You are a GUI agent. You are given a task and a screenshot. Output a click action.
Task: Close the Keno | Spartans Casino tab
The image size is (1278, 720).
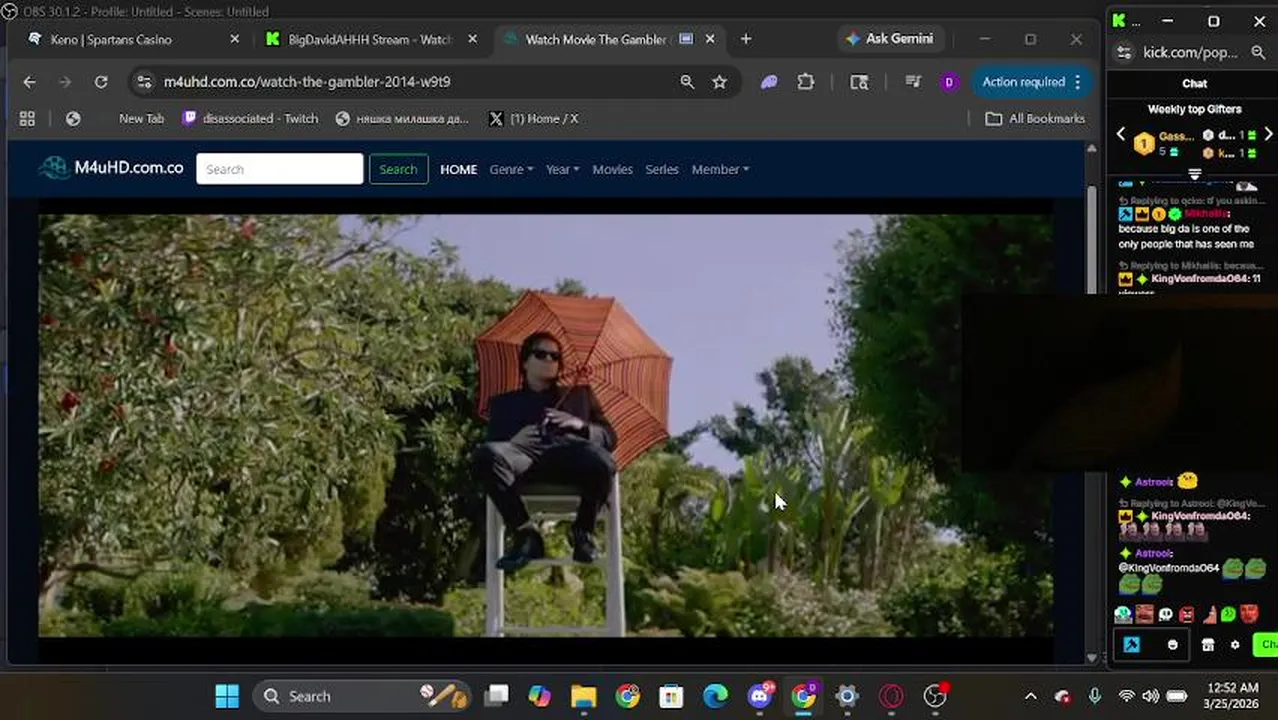[234, 39]
